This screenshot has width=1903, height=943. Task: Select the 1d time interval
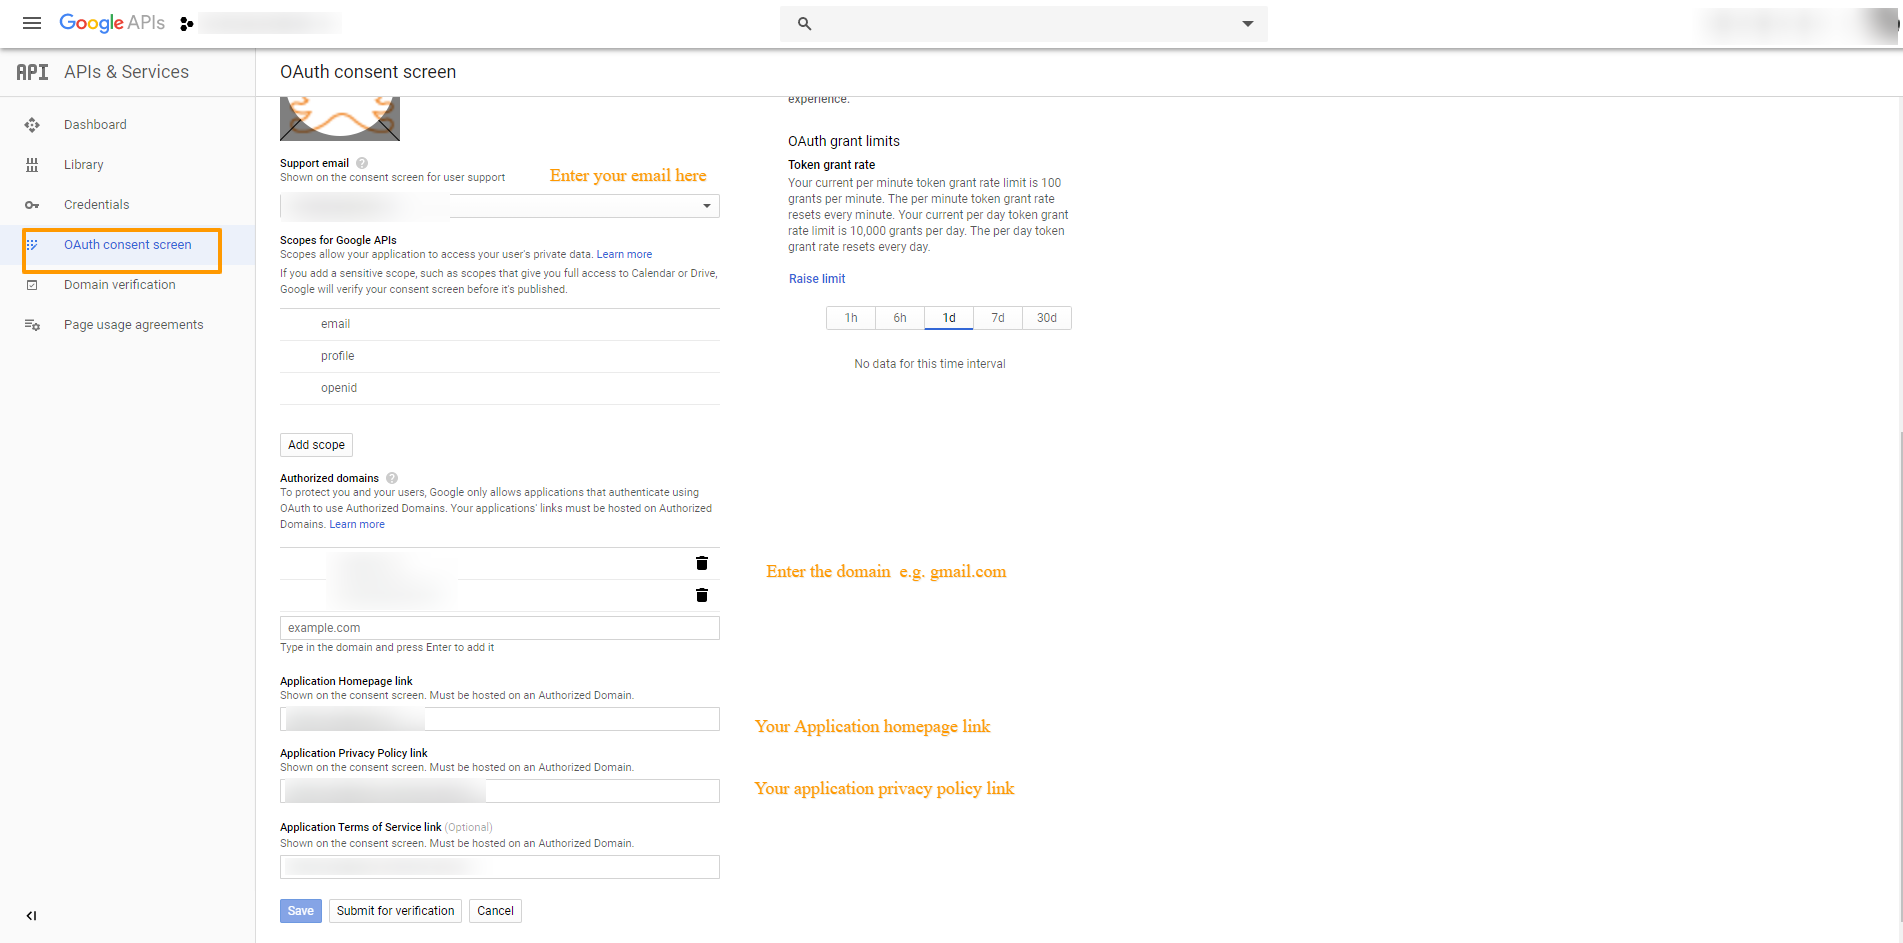pos(949,318)
